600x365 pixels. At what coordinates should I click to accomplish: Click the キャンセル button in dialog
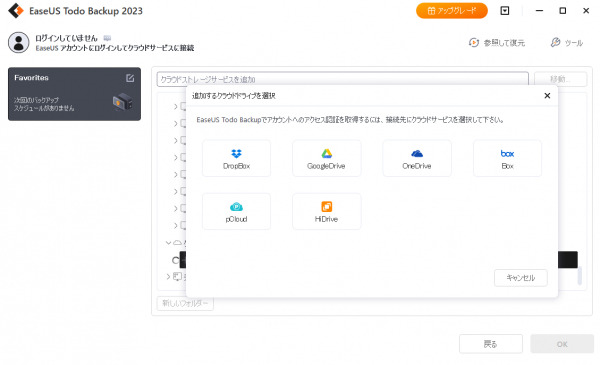[520, 278]
